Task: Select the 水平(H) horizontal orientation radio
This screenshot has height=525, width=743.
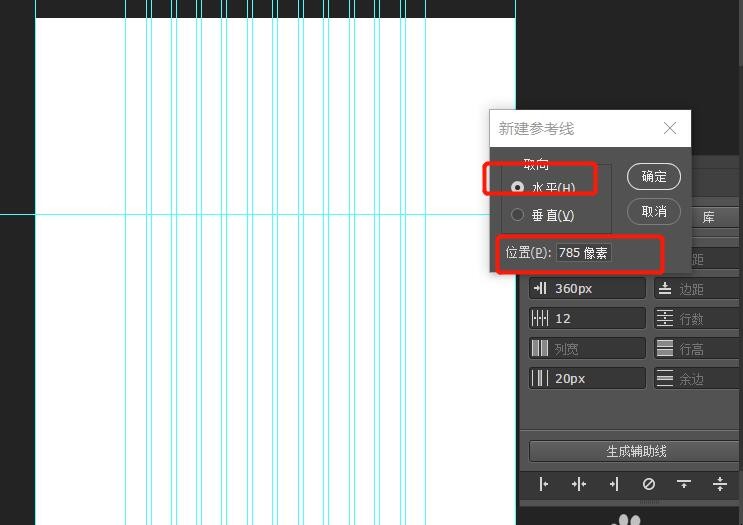Action: tap(517, 187)
